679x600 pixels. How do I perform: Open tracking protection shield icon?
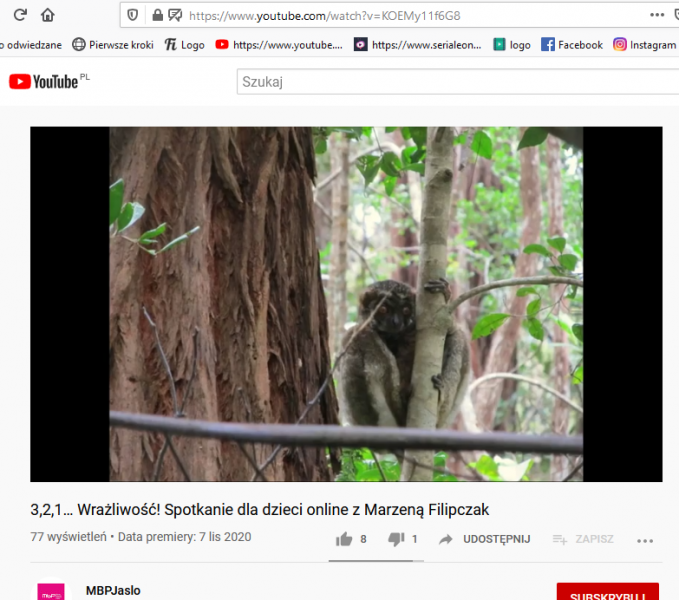[134, 16]
